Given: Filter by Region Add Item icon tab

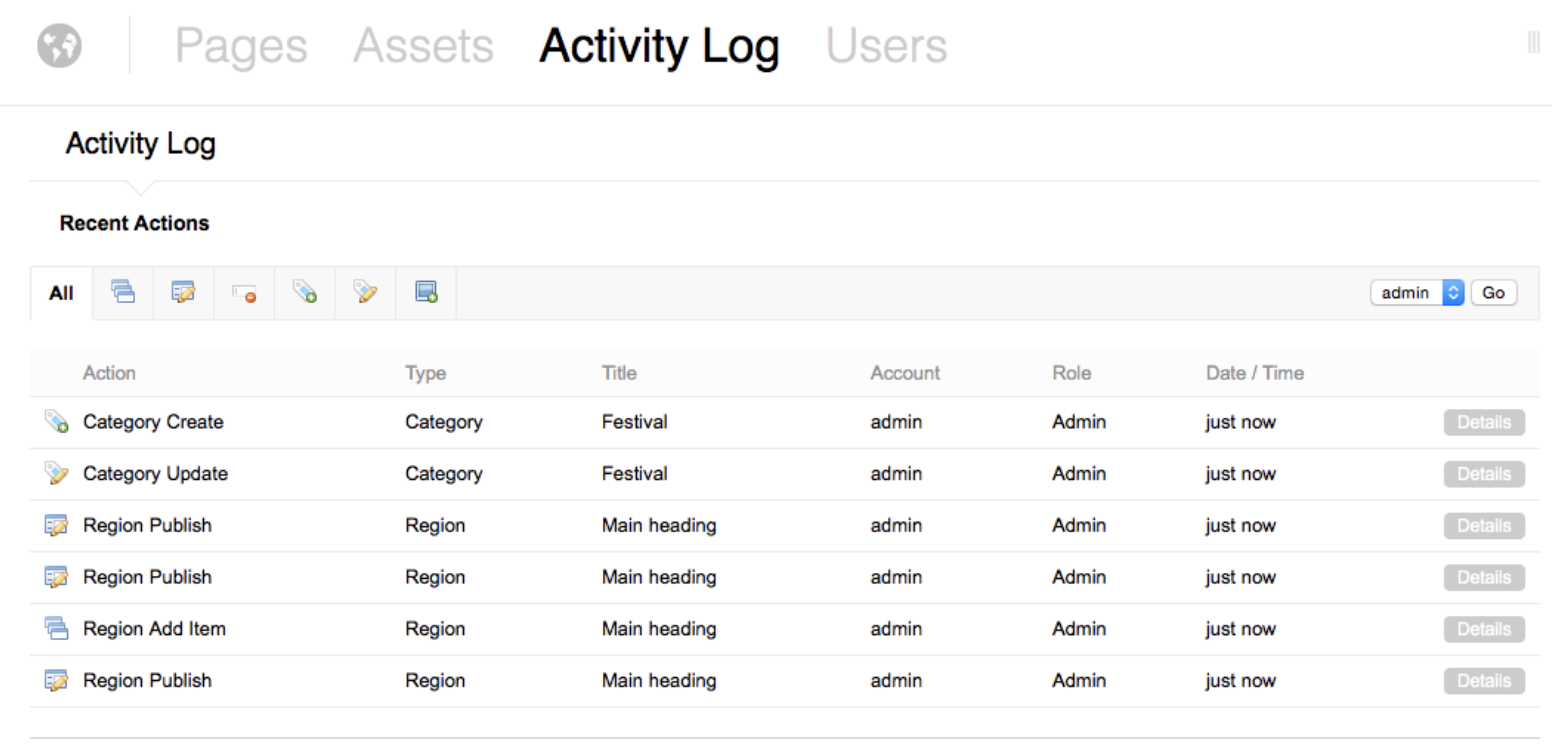Looking at the screenshot, I should 123,292.
